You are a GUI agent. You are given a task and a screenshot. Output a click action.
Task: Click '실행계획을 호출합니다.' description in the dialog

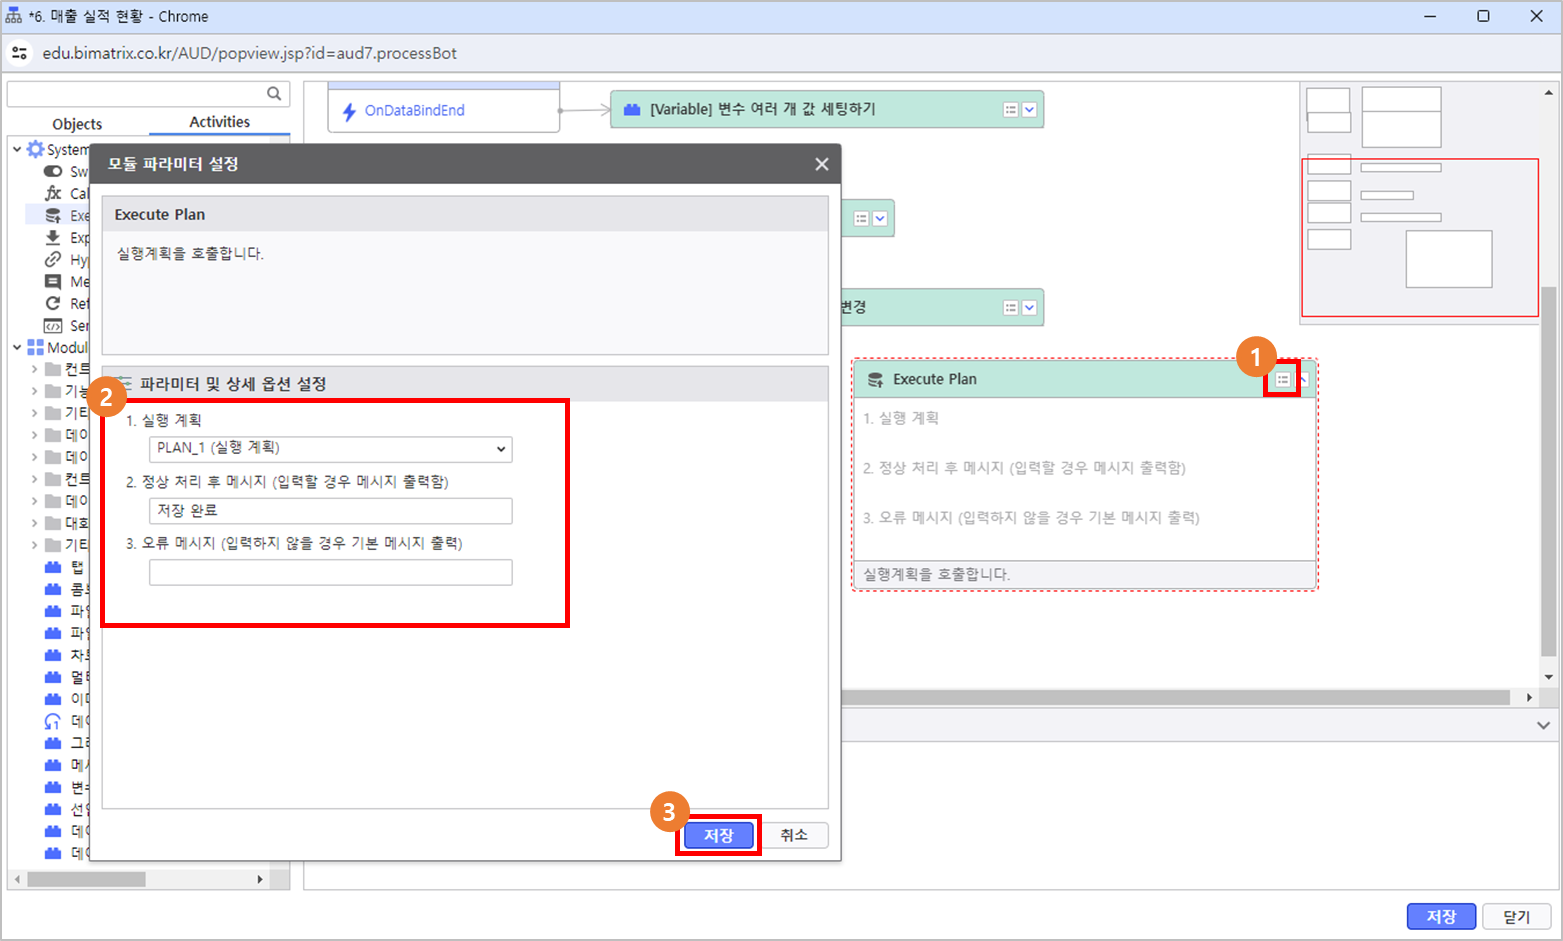tap(190, 254)
